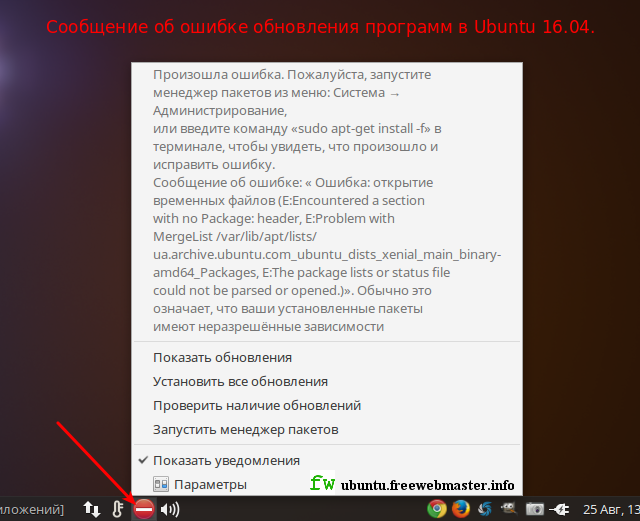This screenshot has width=640, height=521.
Task: Choose Установить все обновления
Action: coord(327,381)
